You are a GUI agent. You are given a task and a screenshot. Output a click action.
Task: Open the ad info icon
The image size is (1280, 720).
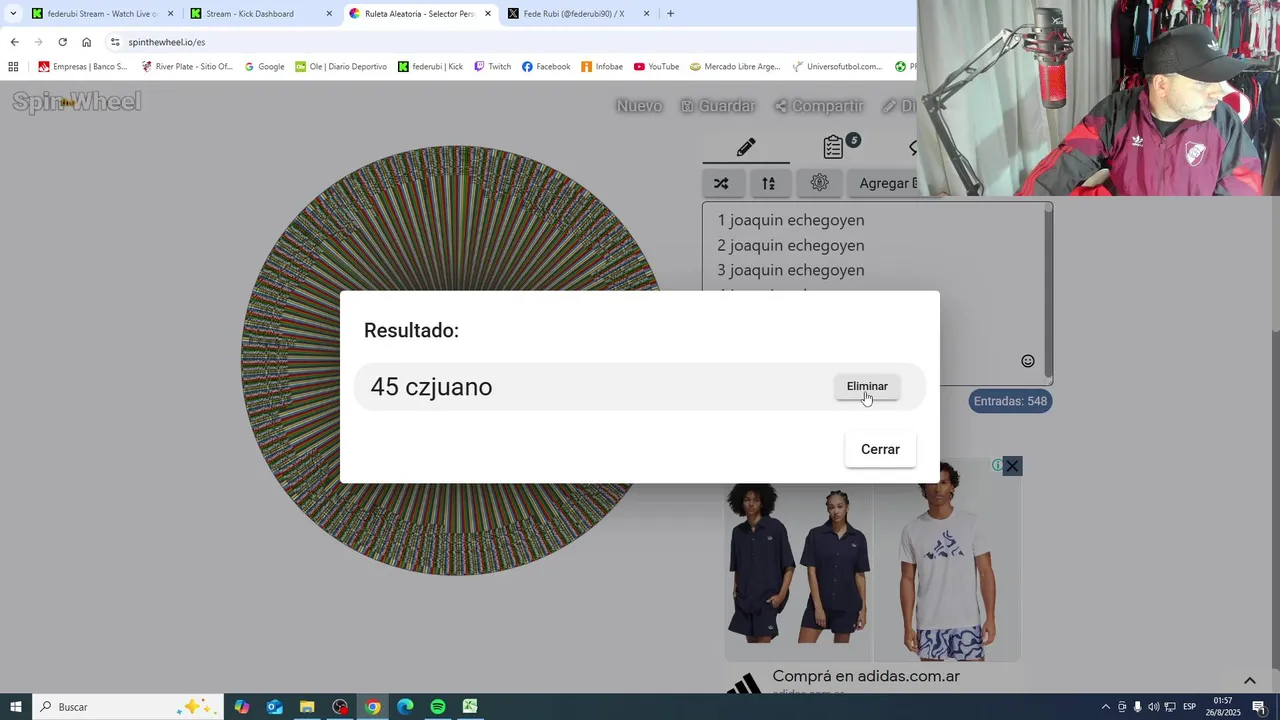pyautogui.click(x=997, y=466)
